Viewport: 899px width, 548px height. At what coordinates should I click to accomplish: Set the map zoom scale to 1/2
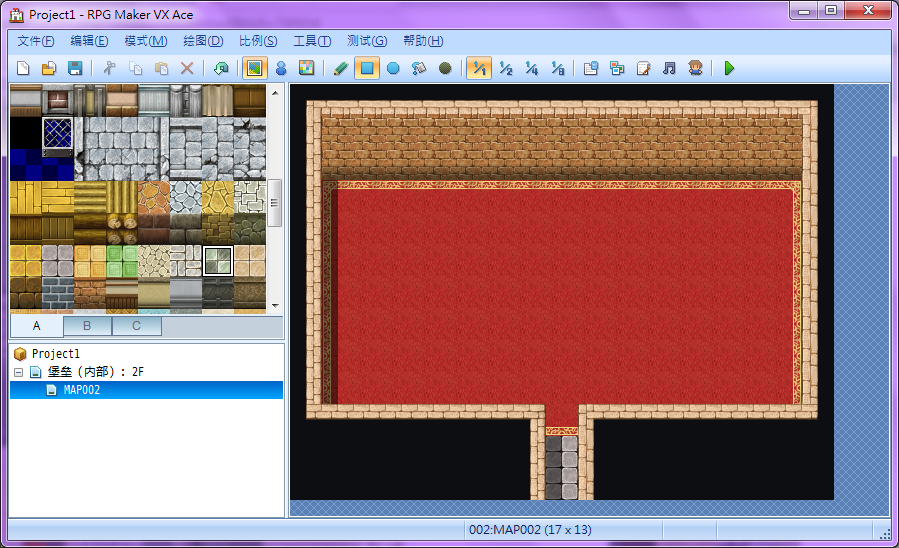(505, 68)
